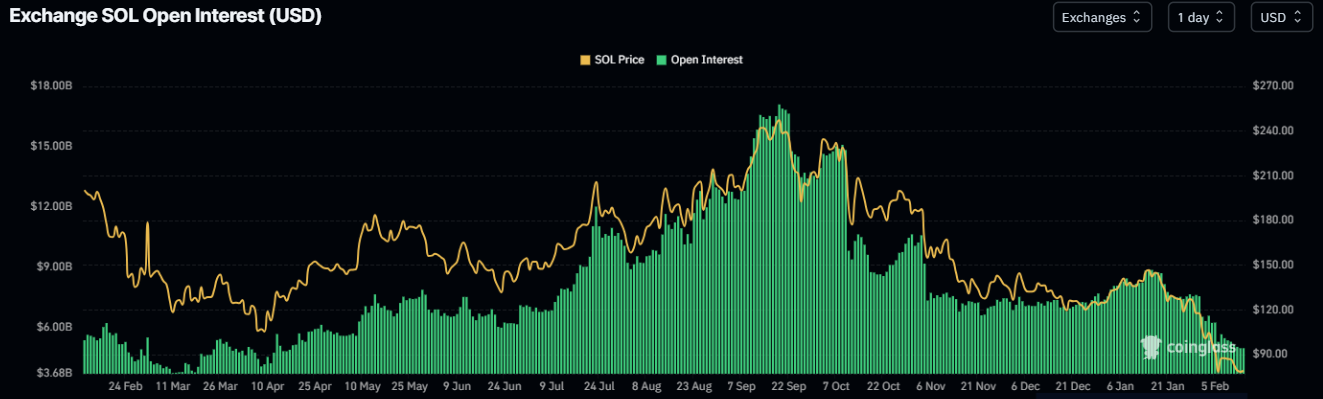Click the 7 Oct date axis label

tap(836, 385)
